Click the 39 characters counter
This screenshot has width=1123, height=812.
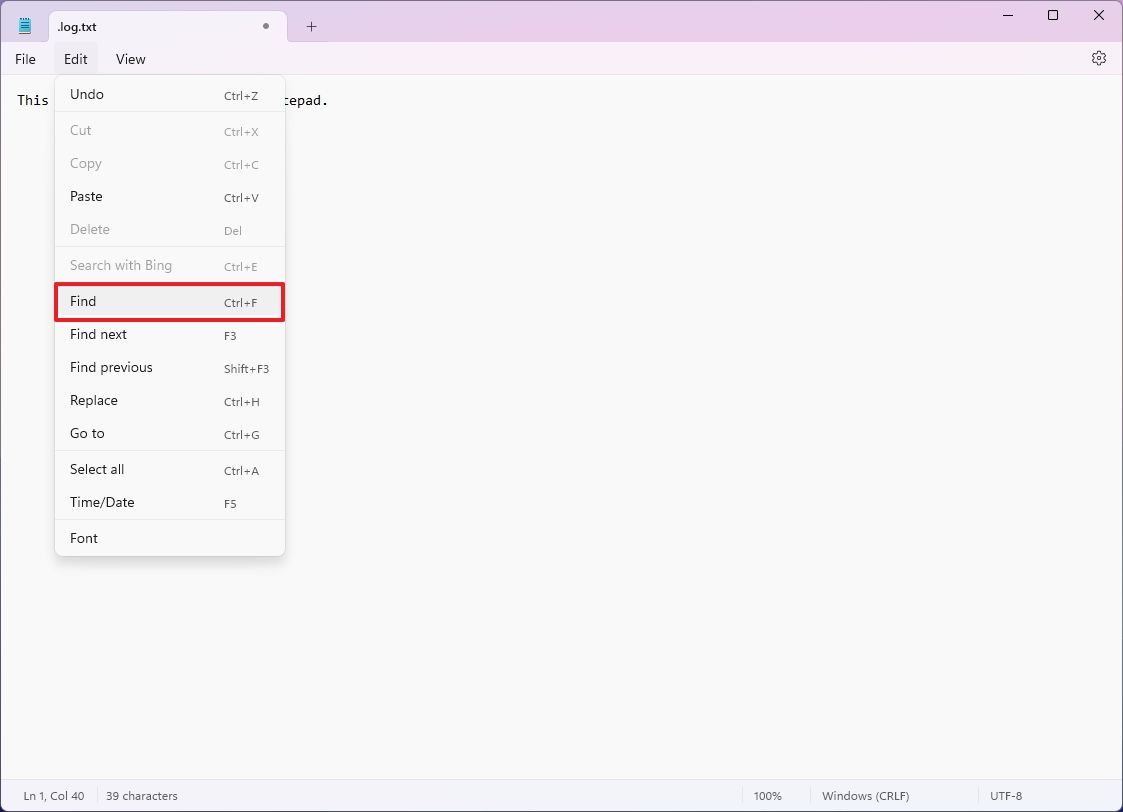click(x=141, y=795)
